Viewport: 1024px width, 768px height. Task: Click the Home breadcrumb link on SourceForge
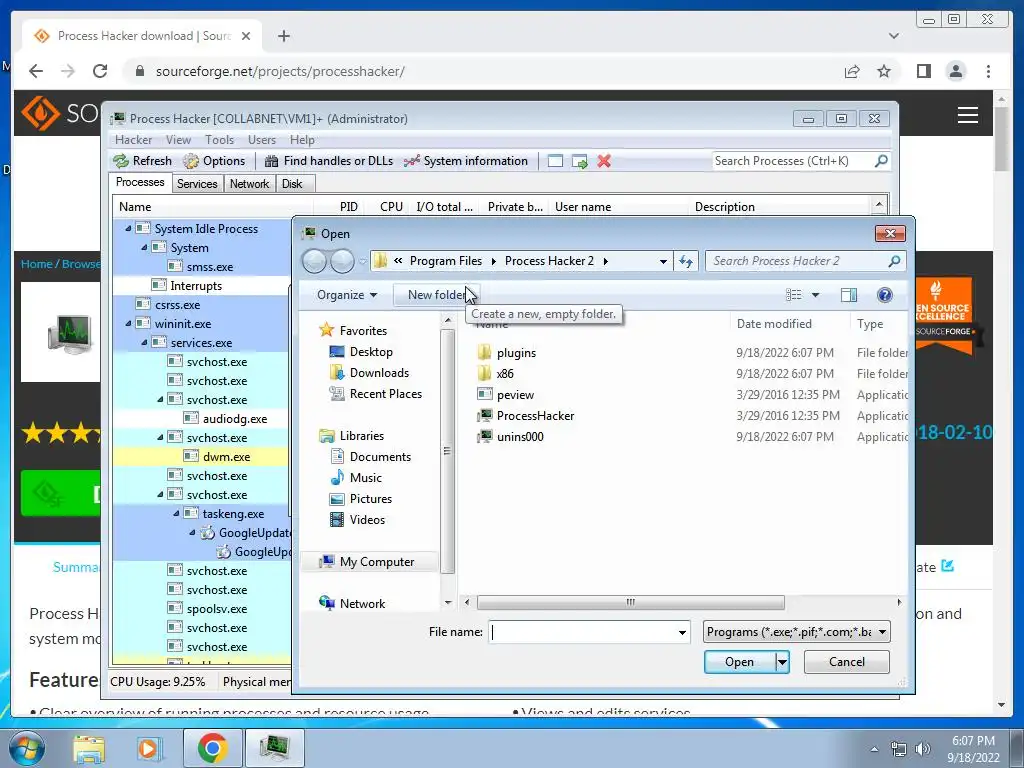tap(36, 264)
